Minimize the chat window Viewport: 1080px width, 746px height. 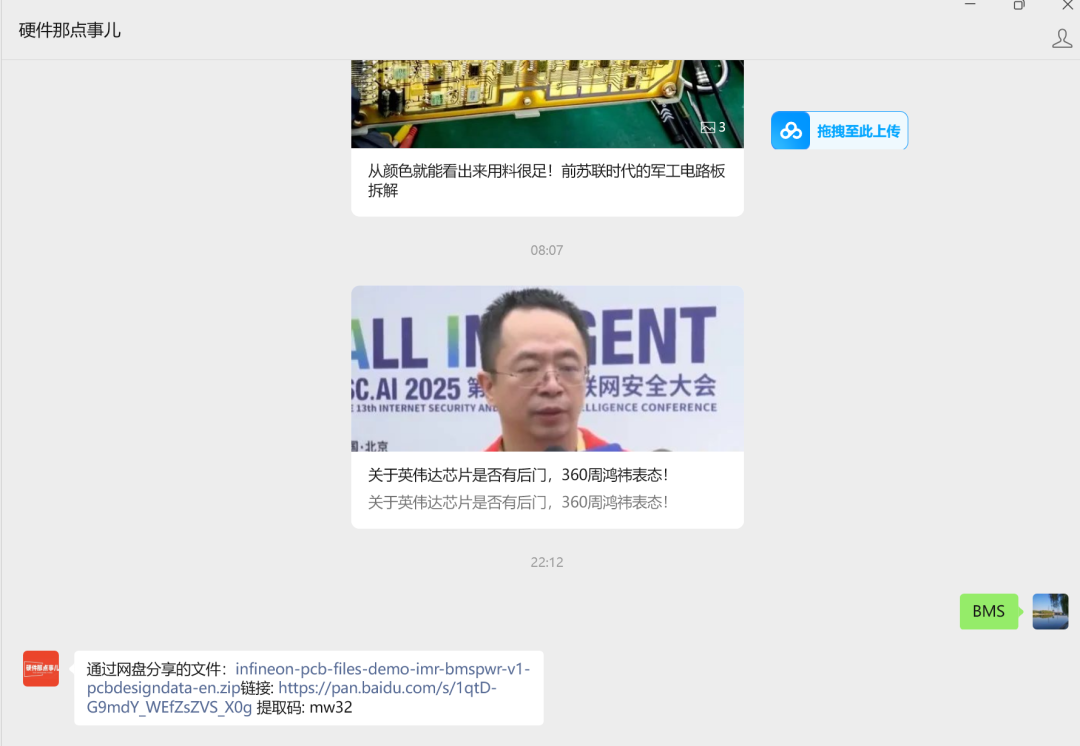click(x=970, y=5)
